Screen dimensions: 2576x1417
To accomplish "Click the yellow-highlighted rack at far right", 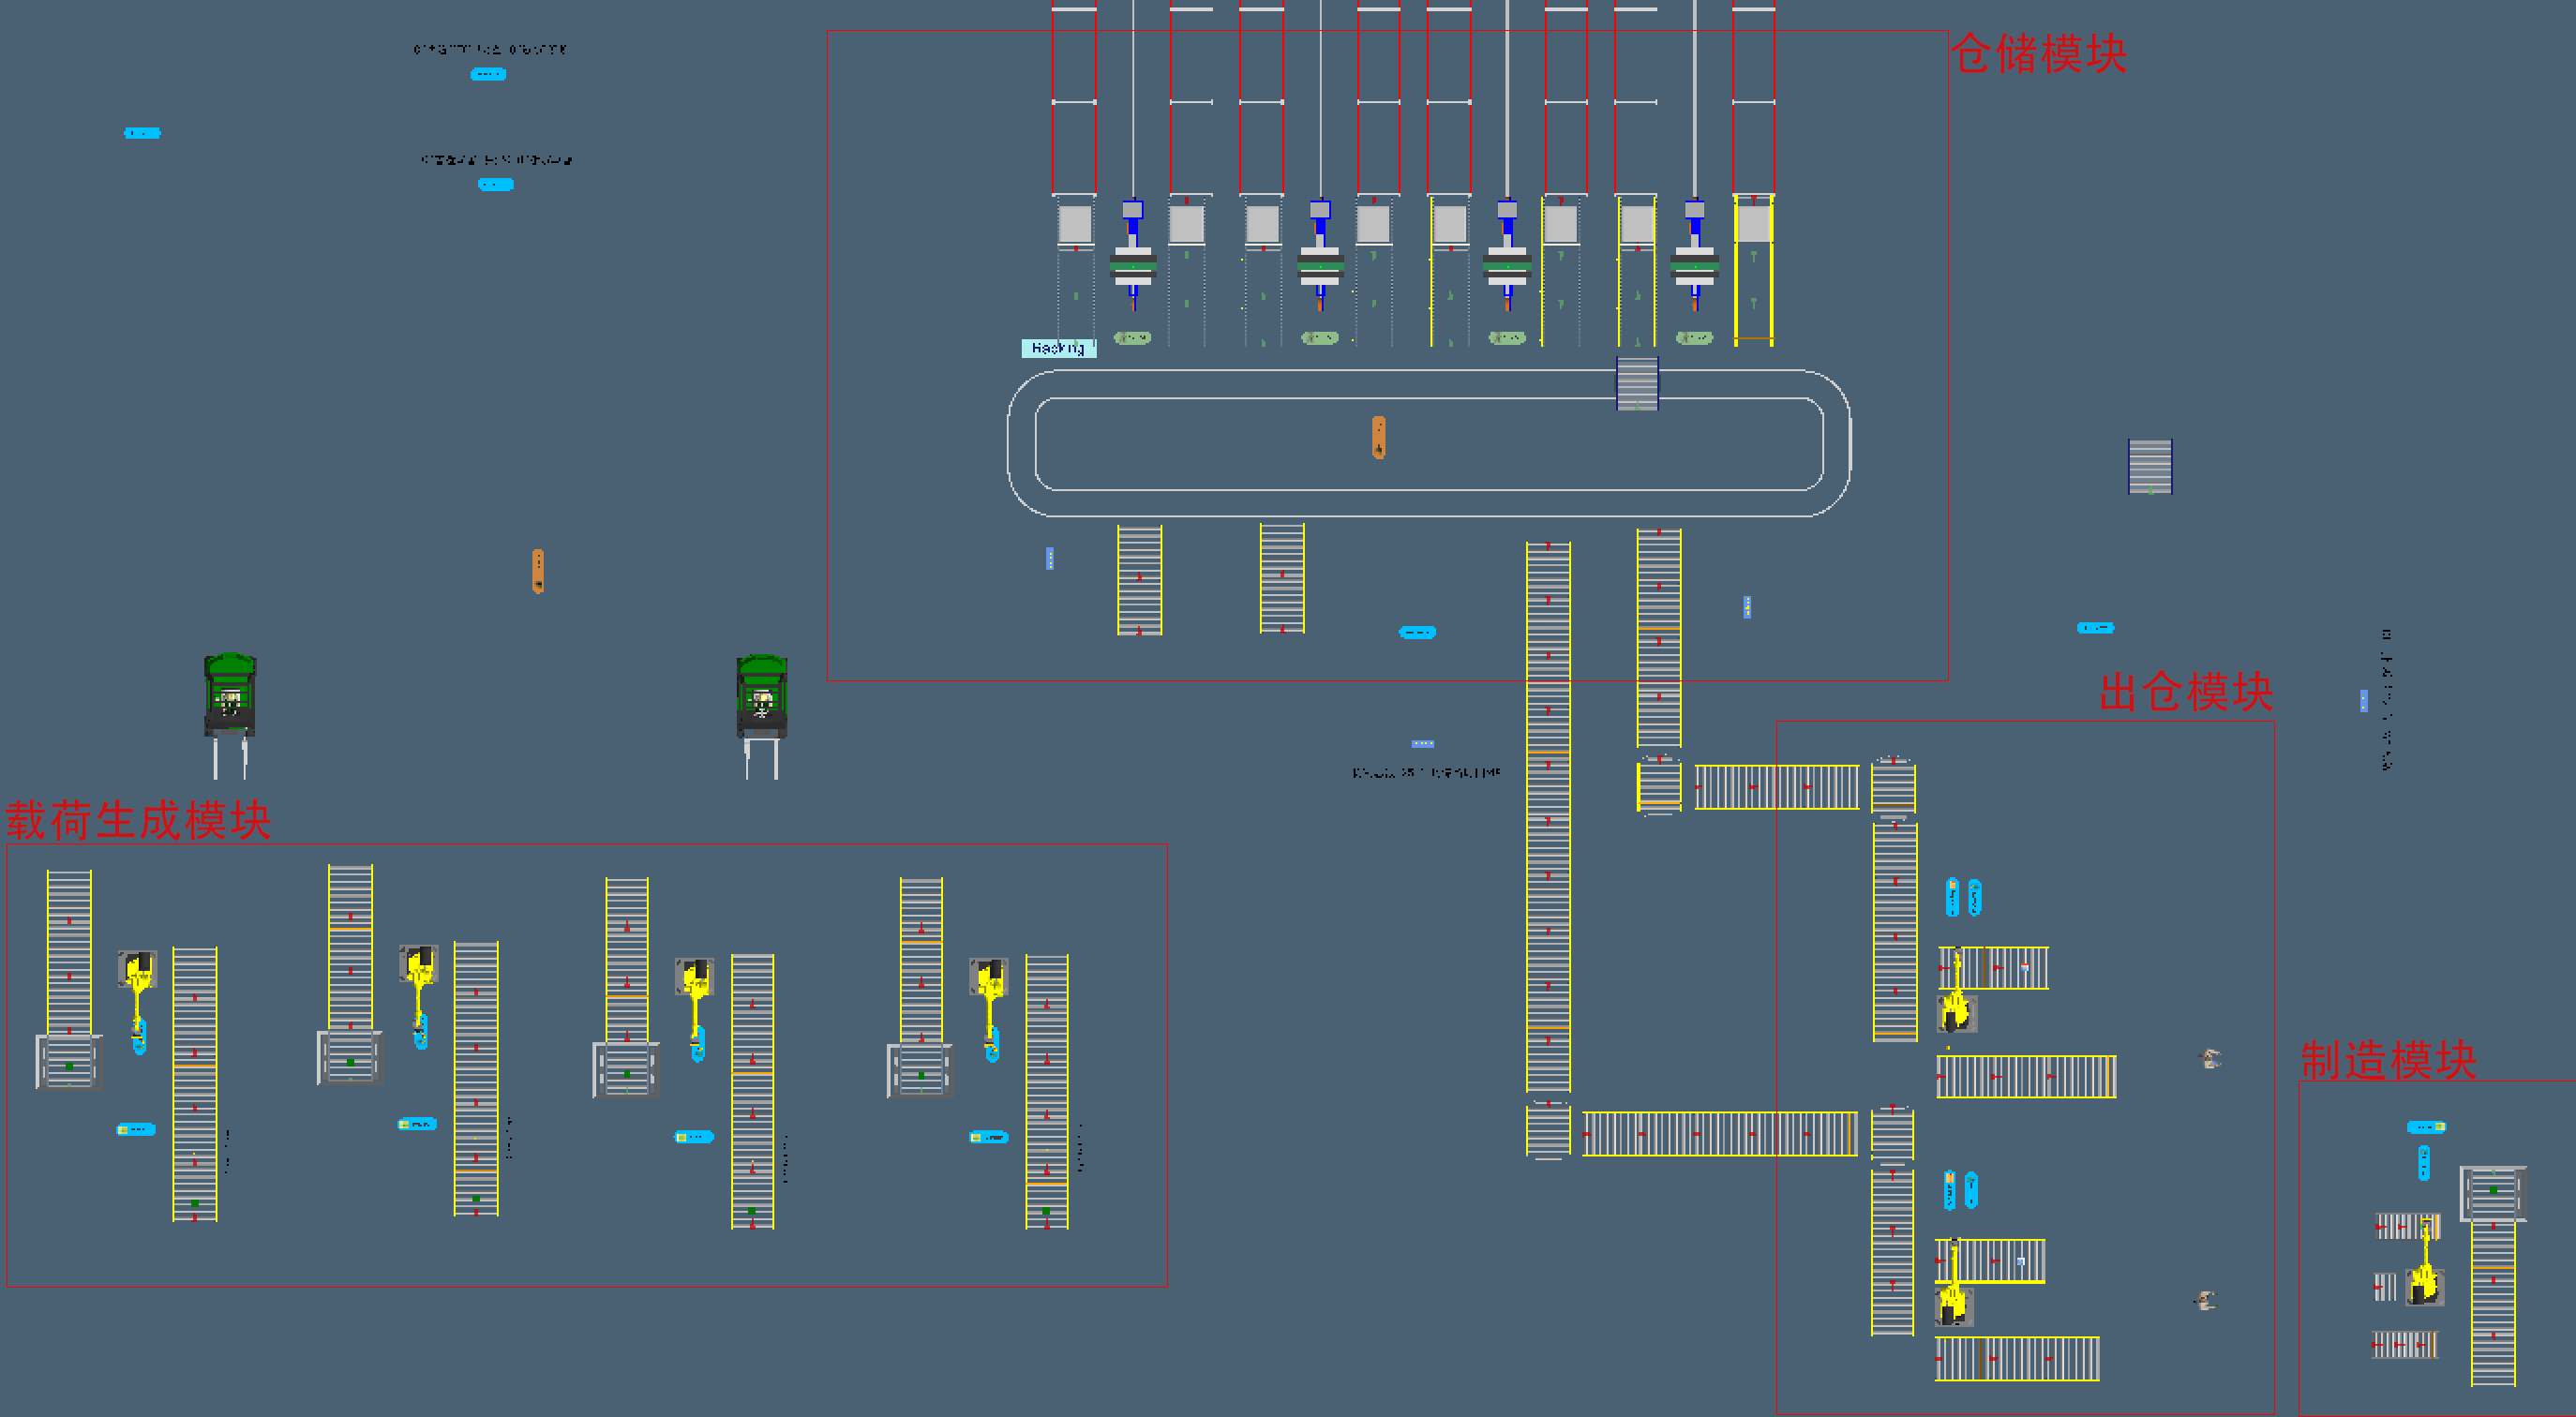I will click(x=1753, y=270).
